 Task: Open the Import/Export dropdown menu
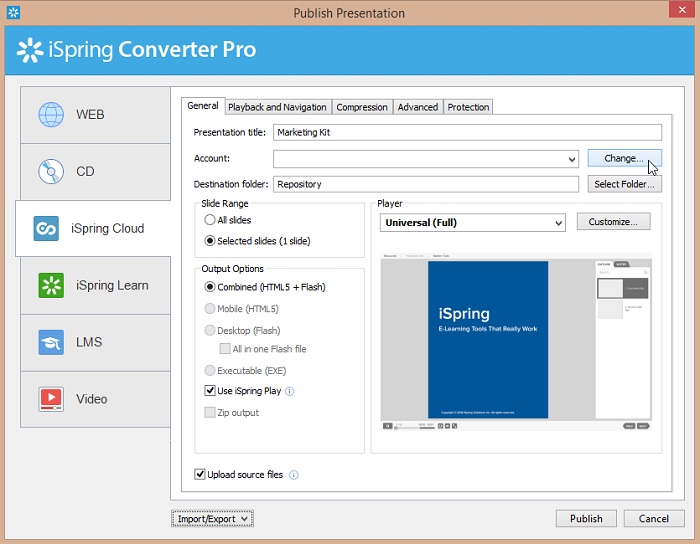coord(212,519)
